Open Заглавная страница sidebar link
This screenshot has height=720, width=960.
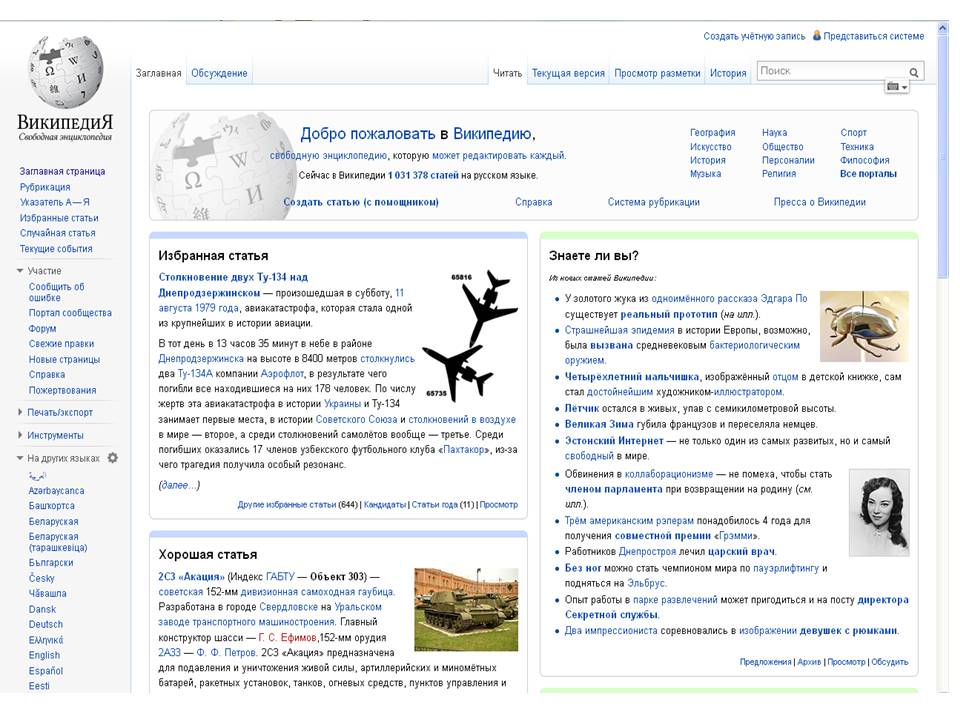click(x=62, y=171)
